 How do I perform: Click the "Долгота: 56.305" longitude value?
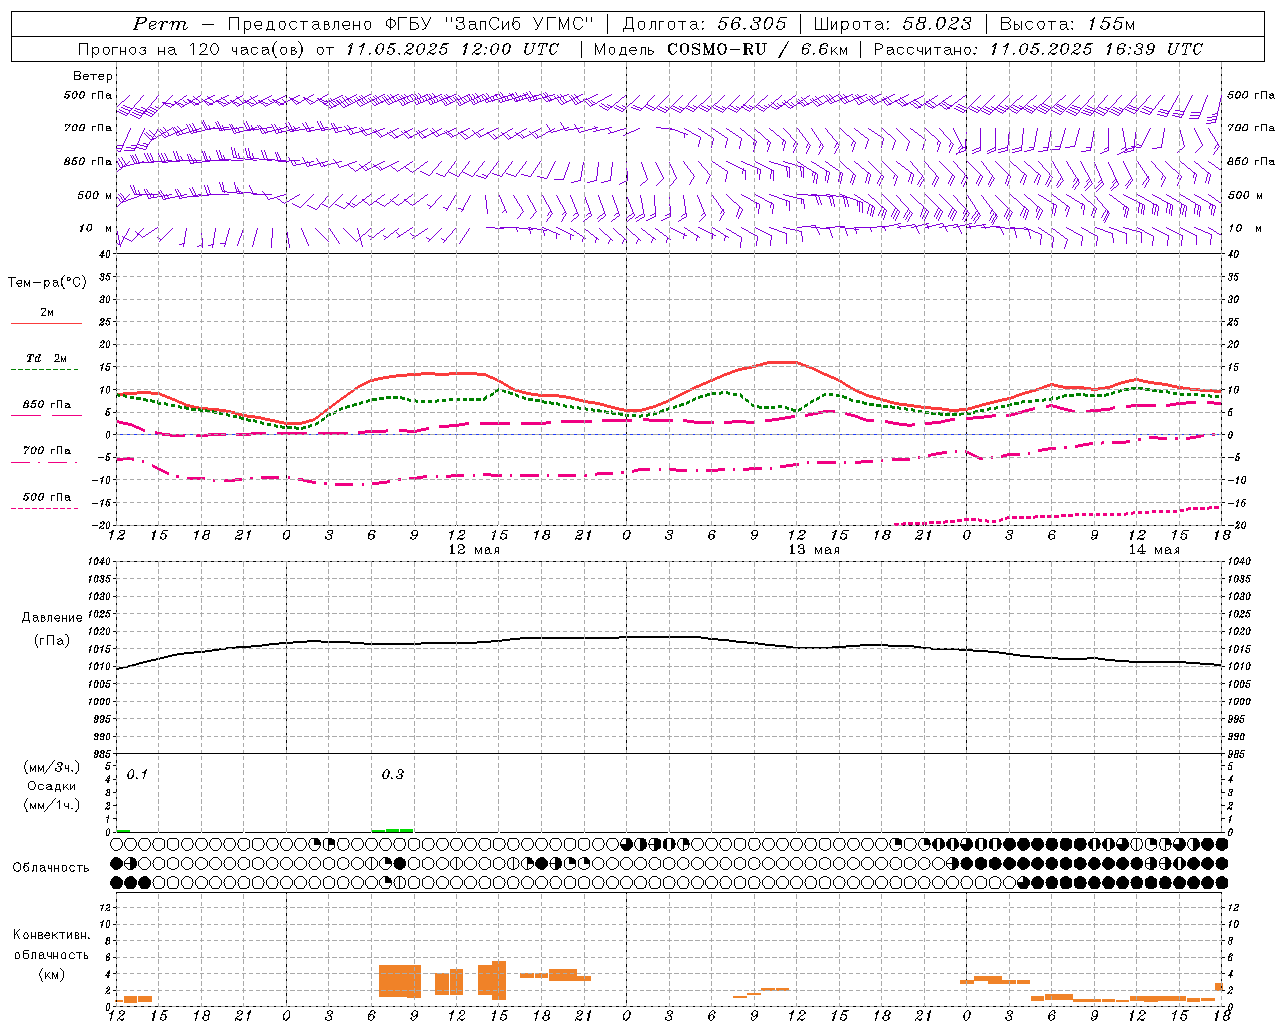705,24
